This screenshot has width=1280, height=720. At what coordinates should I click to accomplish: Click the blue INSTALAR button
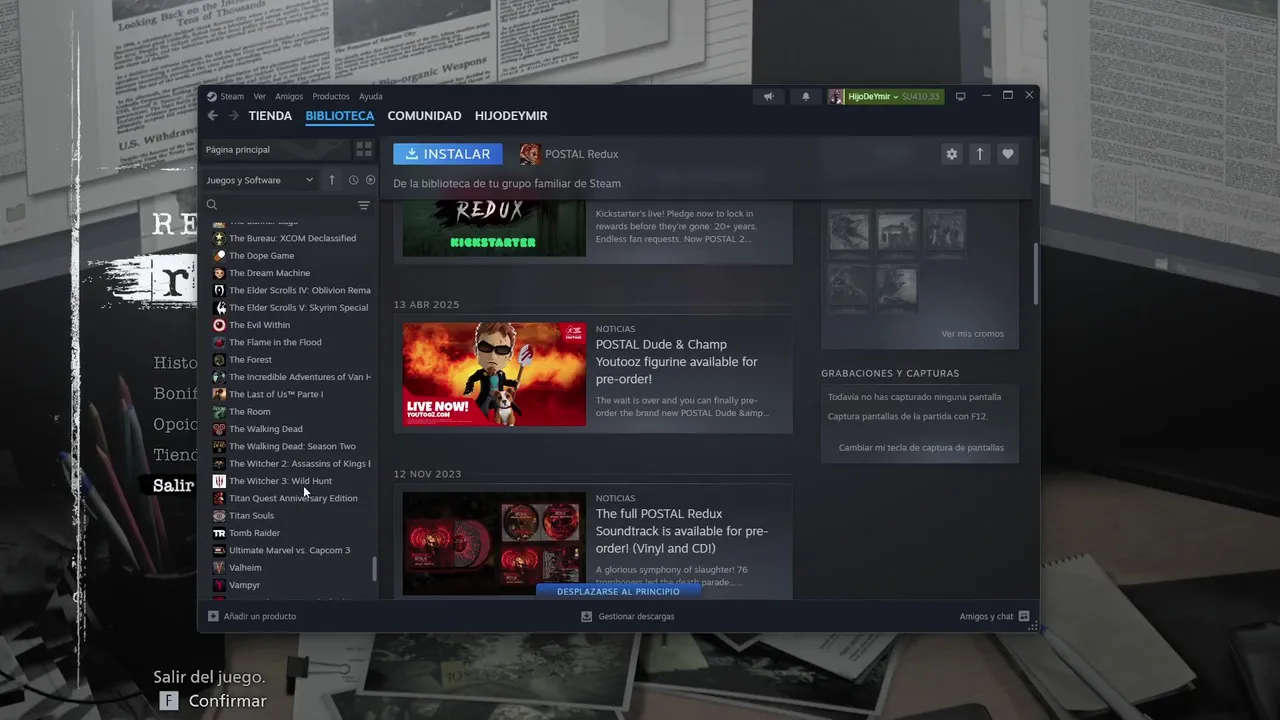pyautogui.click(x=448, y=154)
